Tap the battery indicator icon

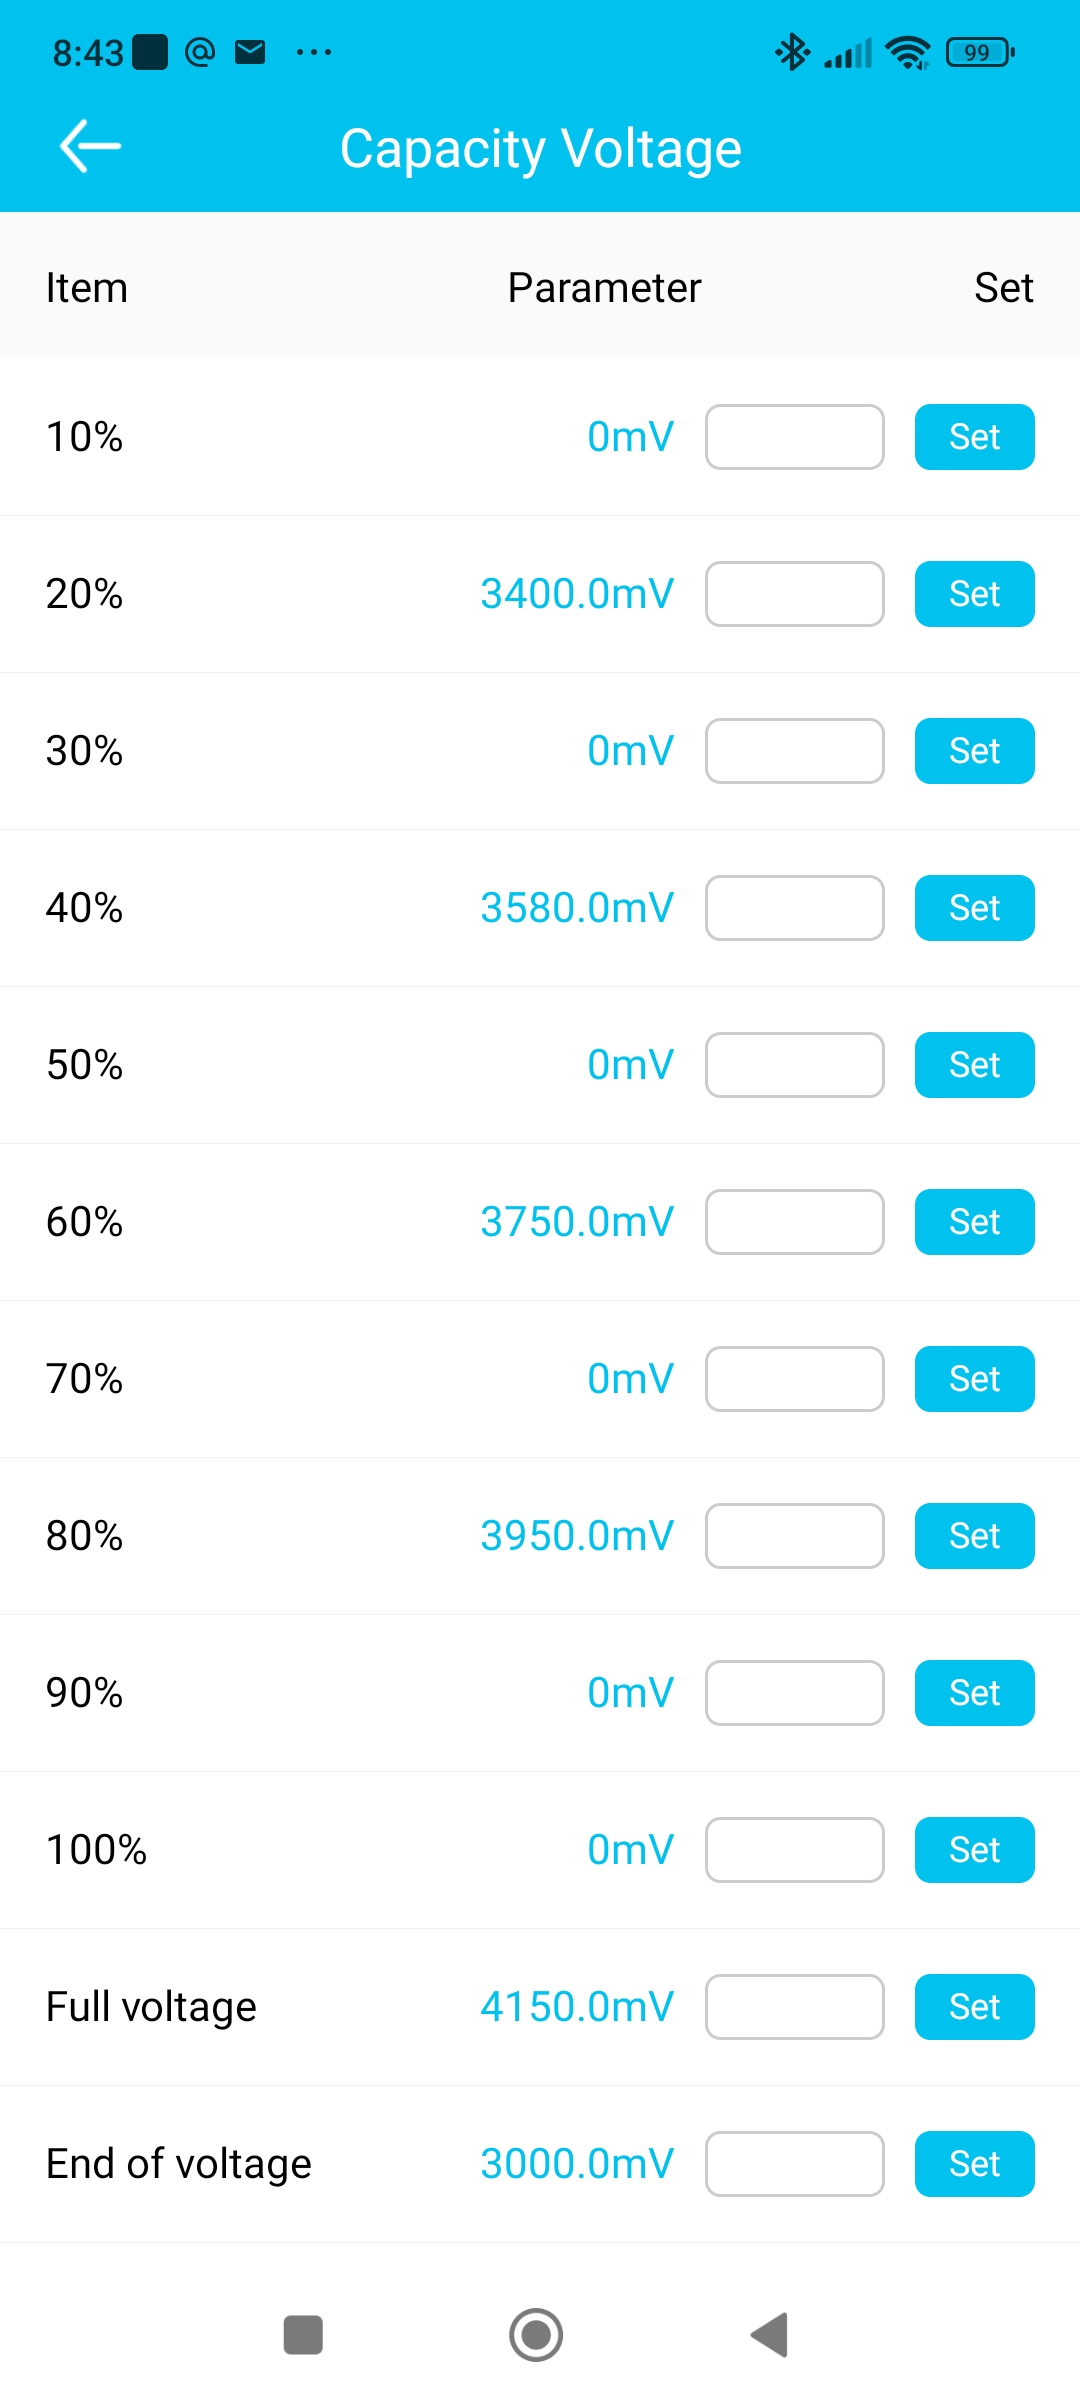980,52
